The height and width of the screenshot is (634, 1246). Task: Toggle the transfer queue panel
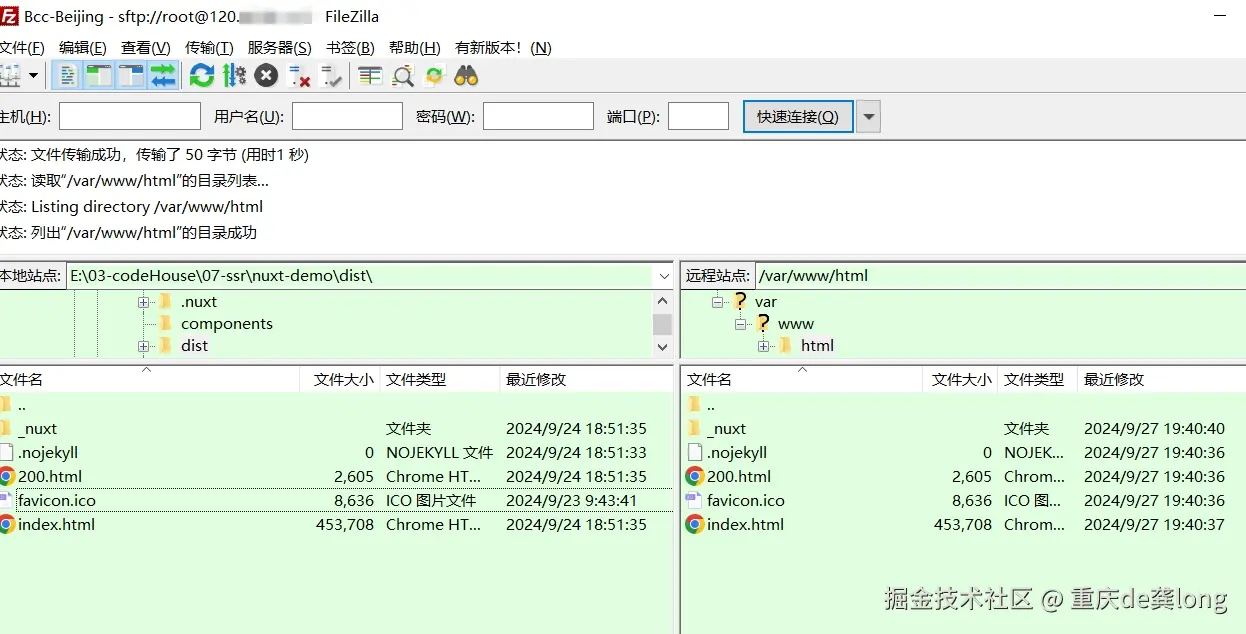click(164, 75)
